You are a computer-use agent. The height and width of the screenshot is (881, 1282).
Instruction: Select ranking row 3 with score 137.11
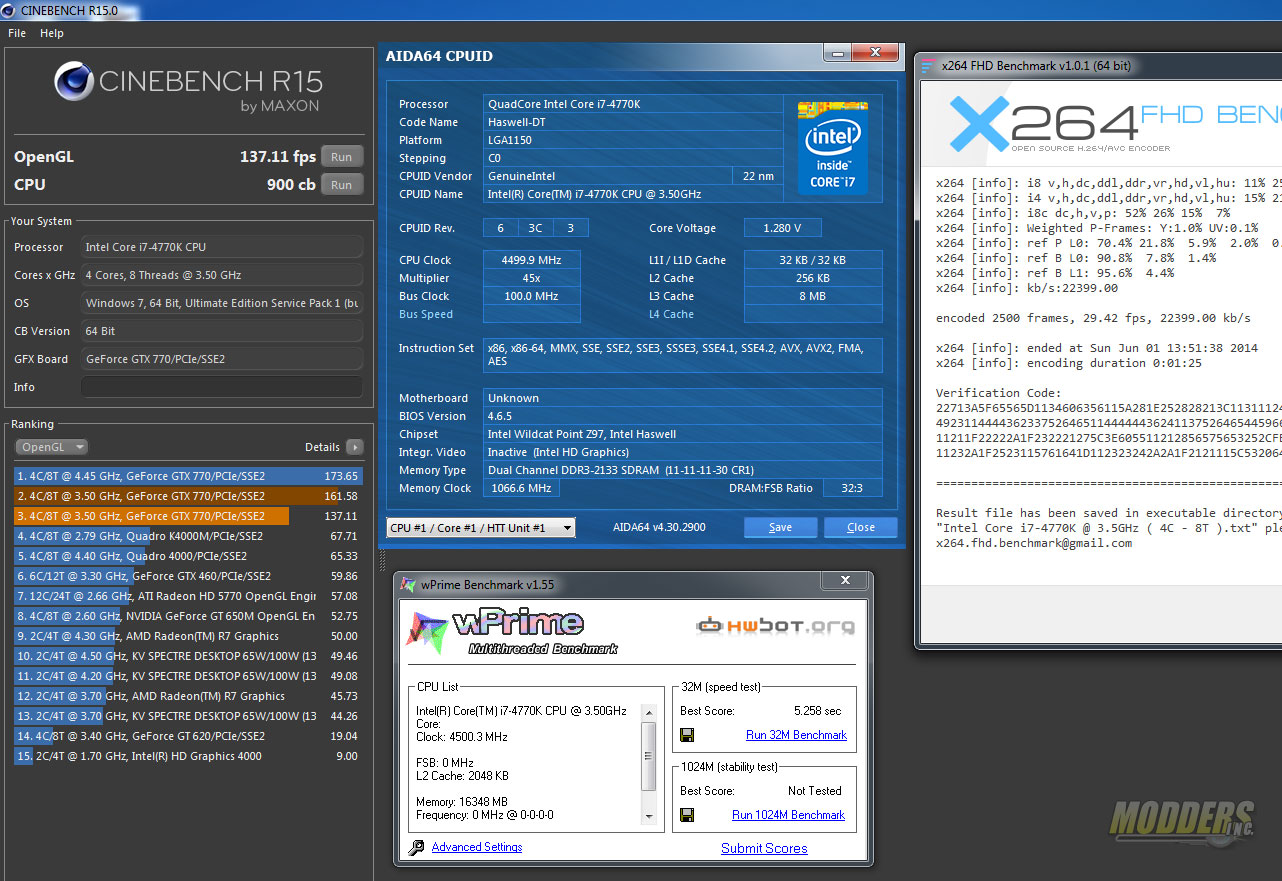pos(188,516)
